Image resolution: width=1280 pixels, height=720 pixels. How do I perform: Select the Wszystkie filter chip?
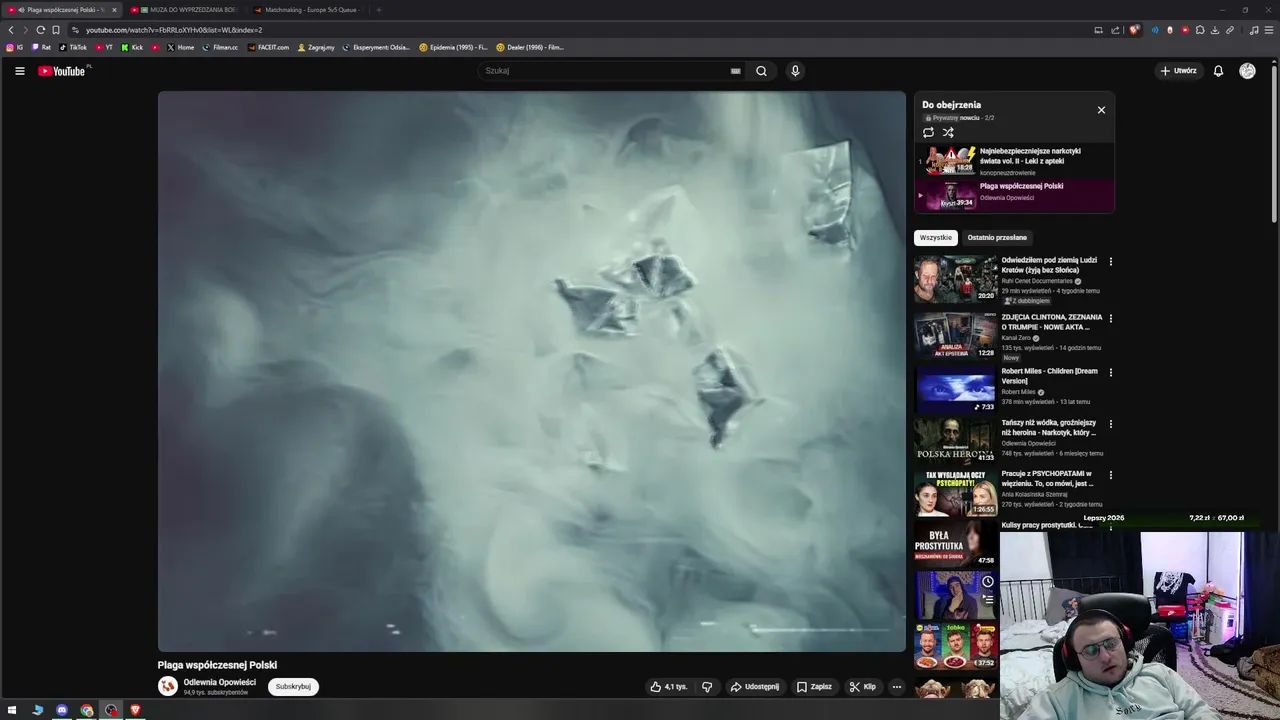pyautogui.click(x=935, y=238)
